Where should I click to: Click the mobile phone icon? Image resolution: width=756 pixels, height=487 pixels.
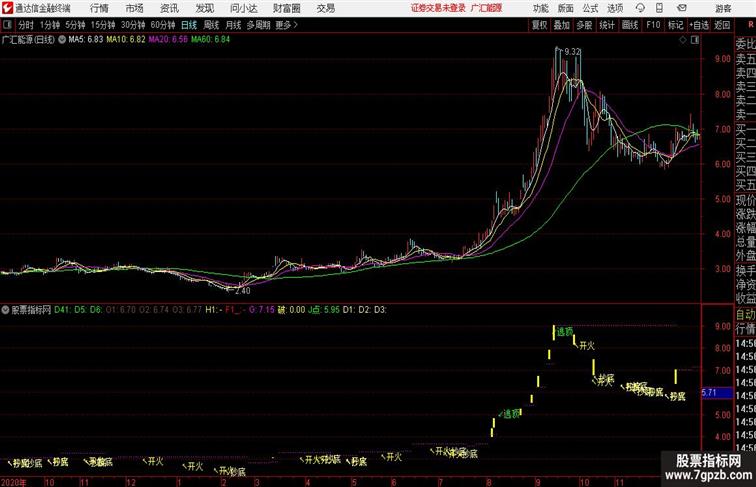659,8
